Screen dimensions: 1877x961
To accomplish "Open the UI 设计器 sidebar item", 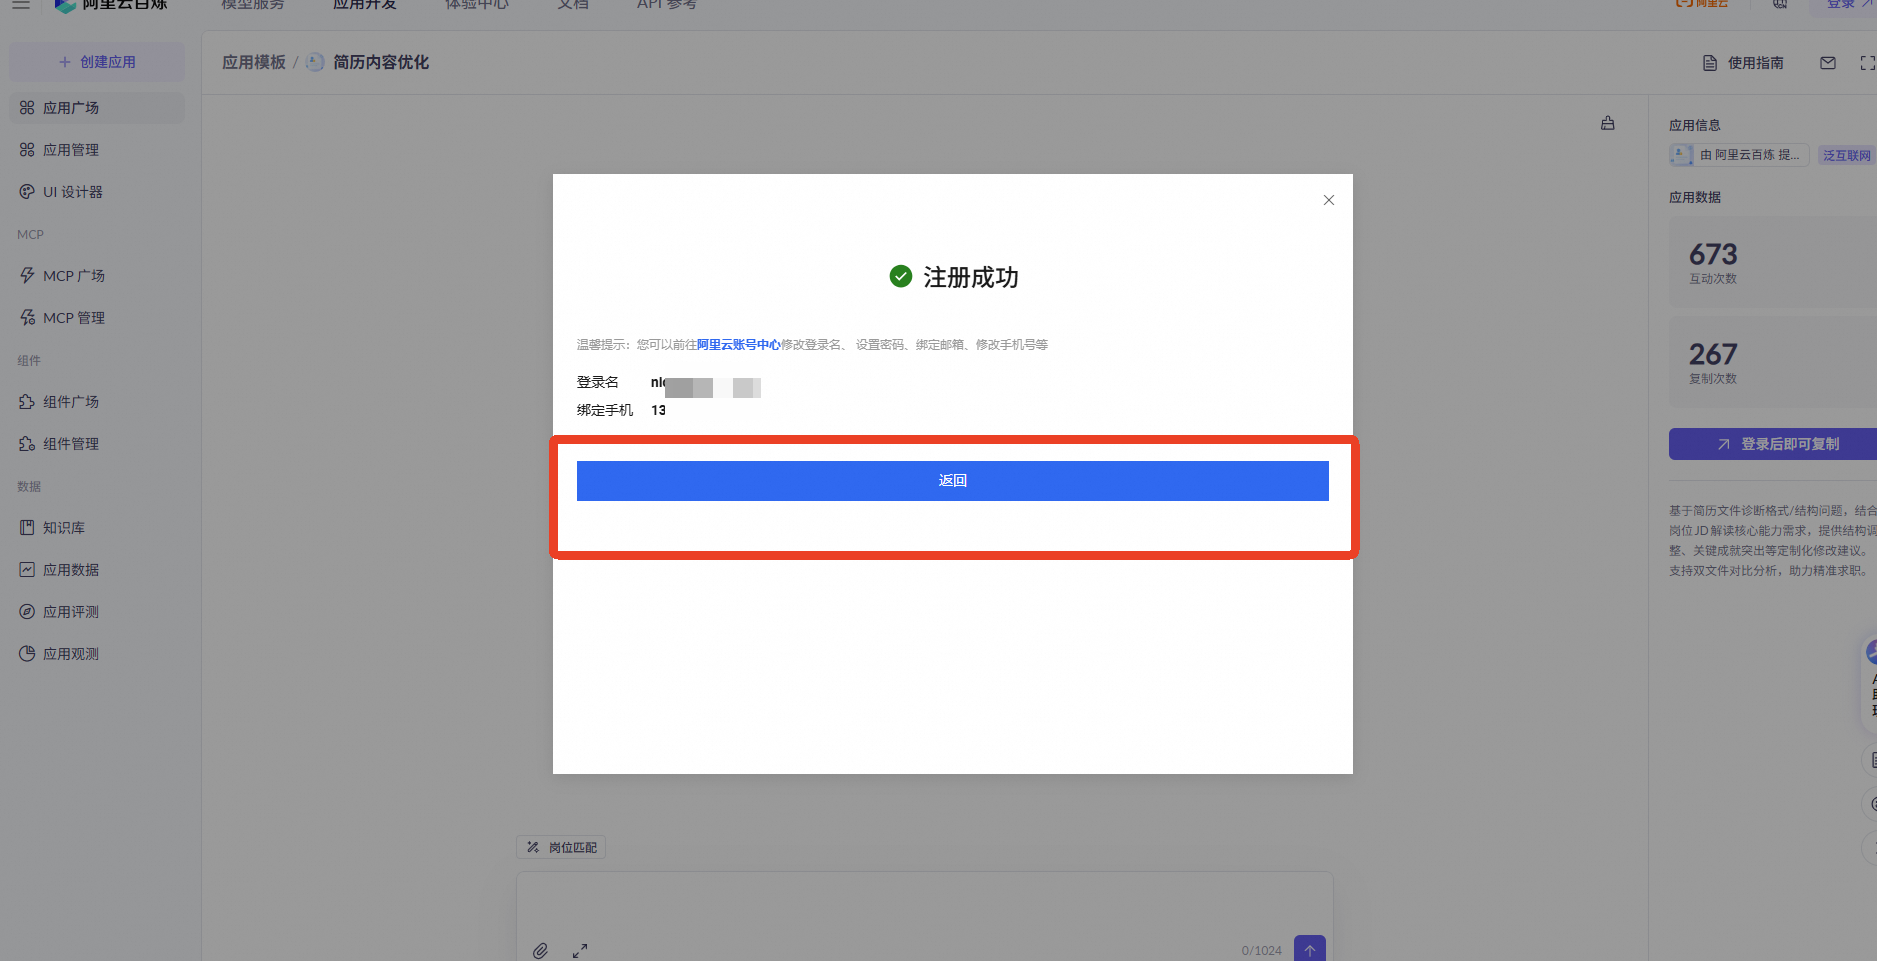I will [97, 192].
